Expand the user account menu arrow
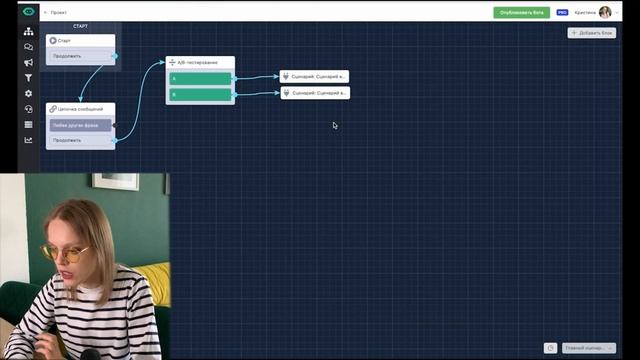Viewport: 640px width, 360px height. (x=616, y=13)
